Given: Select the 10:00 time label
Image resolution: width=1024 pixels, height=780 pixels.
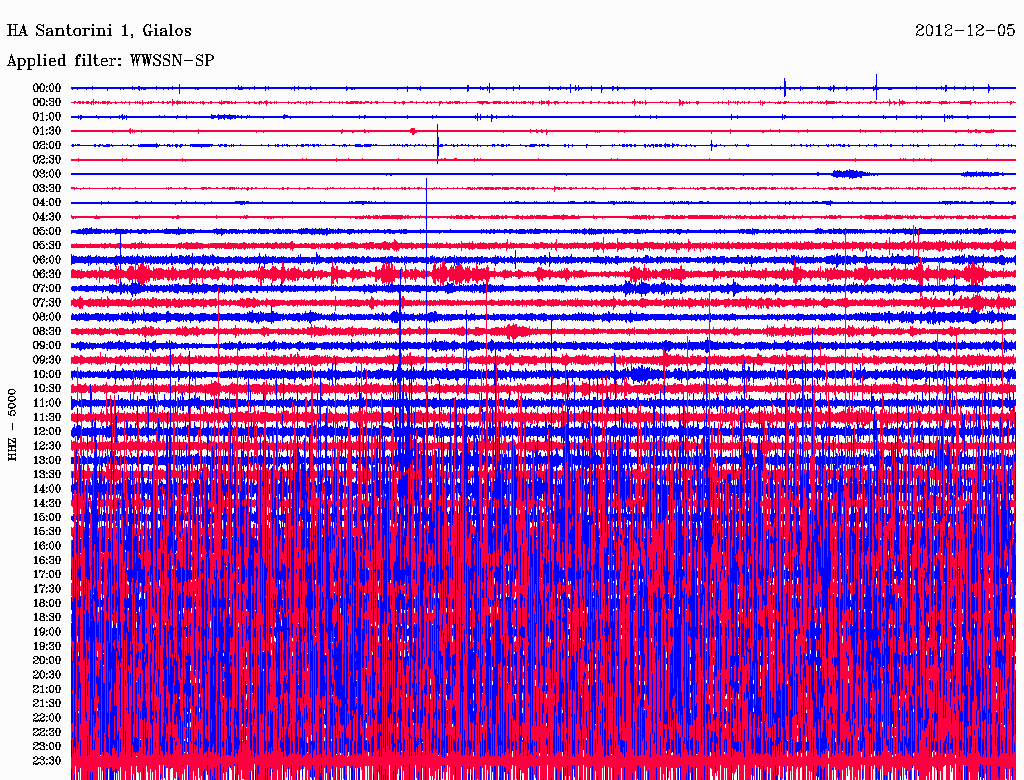Looking at the screenshot, I should tap(47, 374).
